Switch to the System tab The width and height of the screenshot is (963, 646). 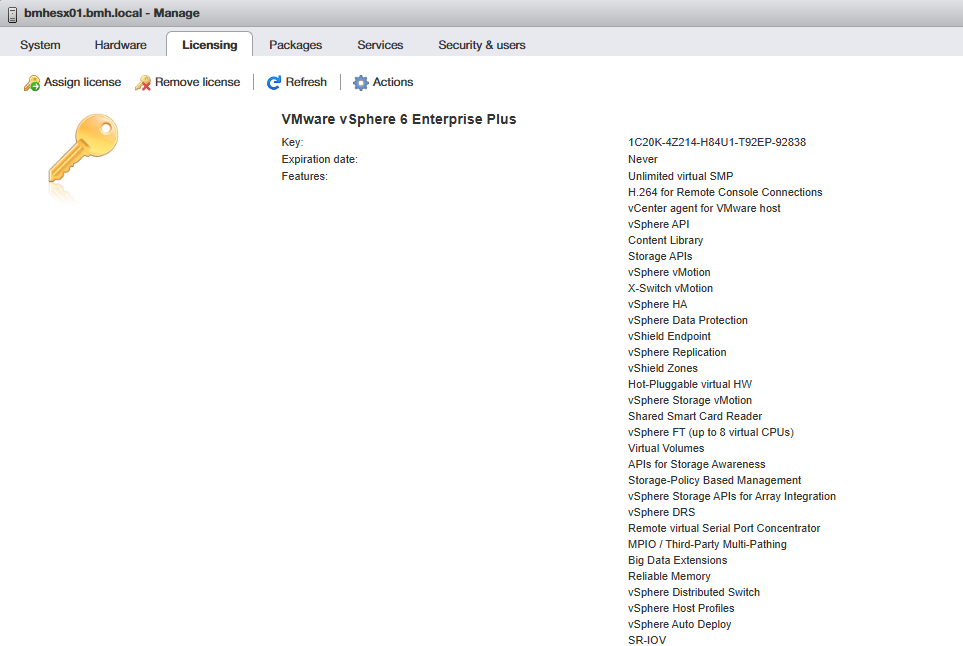(x=40, y=45)
